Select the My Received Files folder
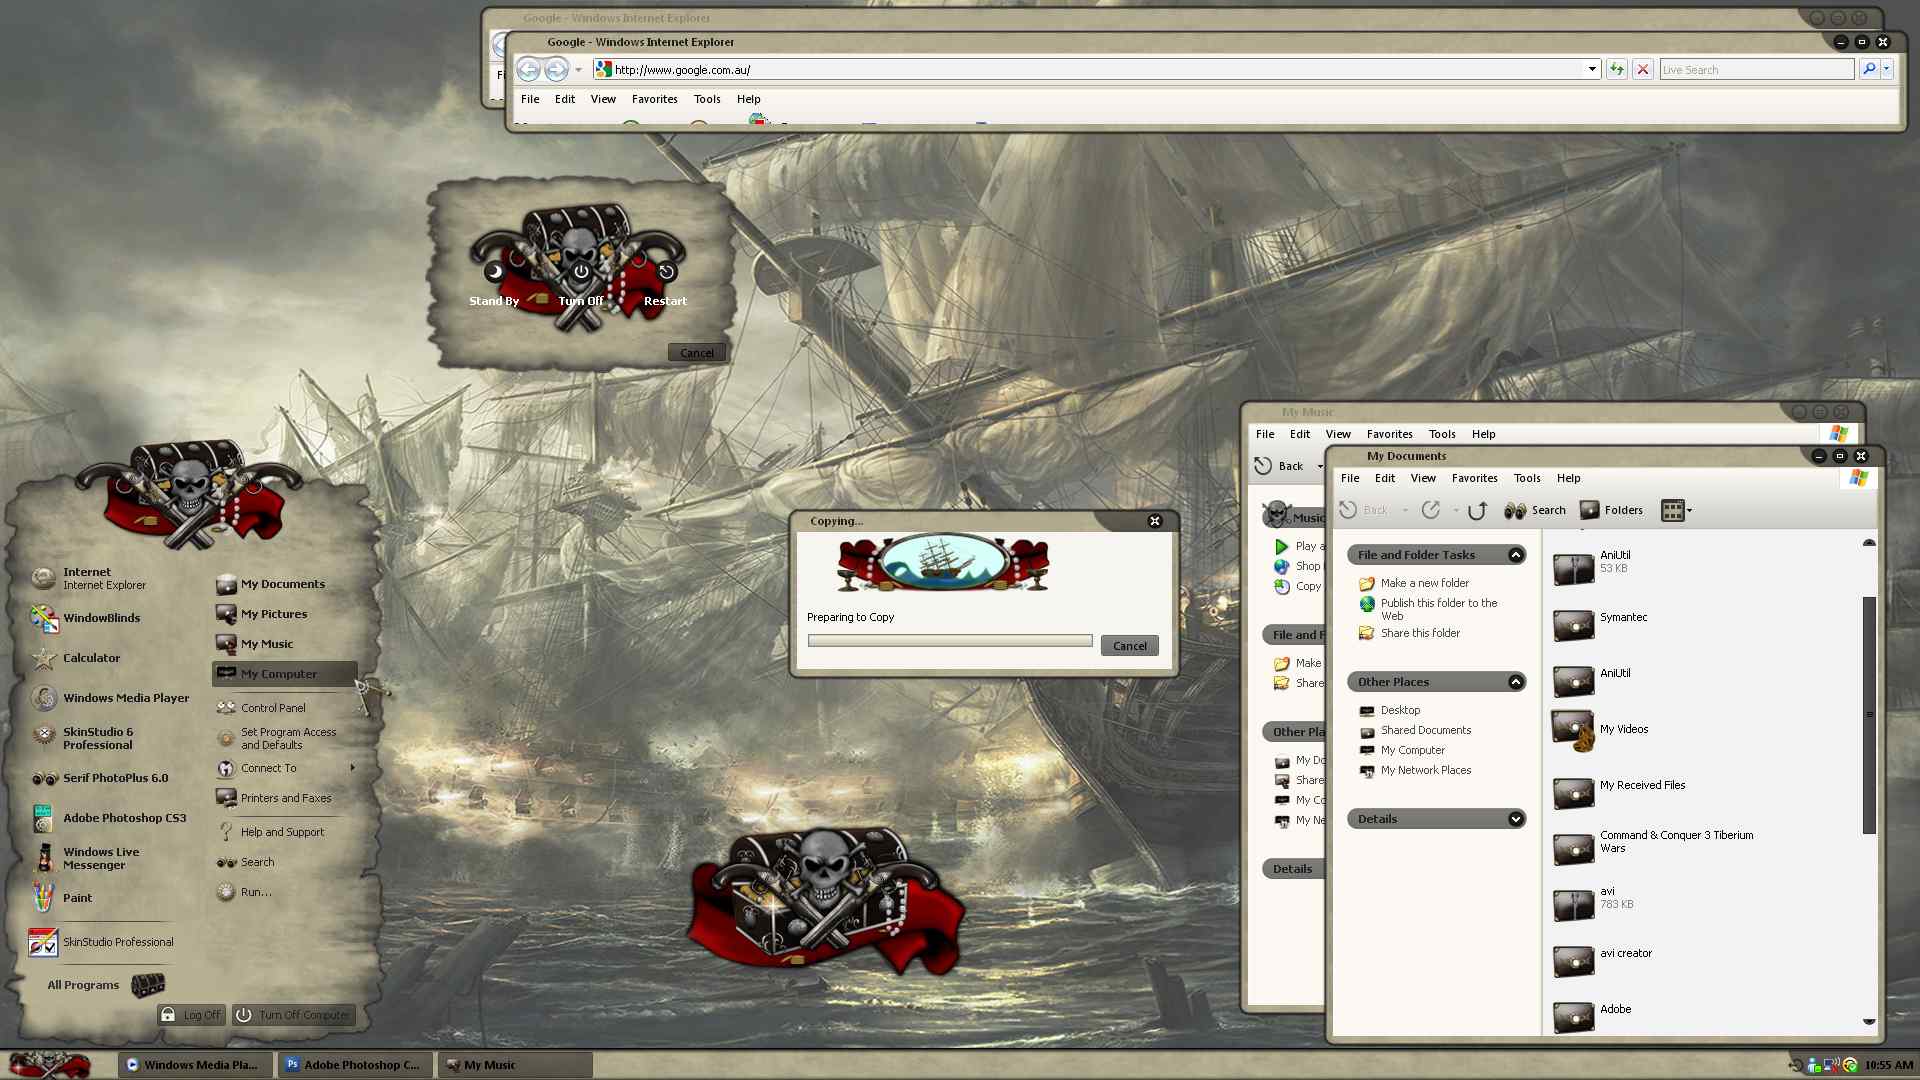The width and height of the screenshot is (1920, 1080). tap(1619, 792)
